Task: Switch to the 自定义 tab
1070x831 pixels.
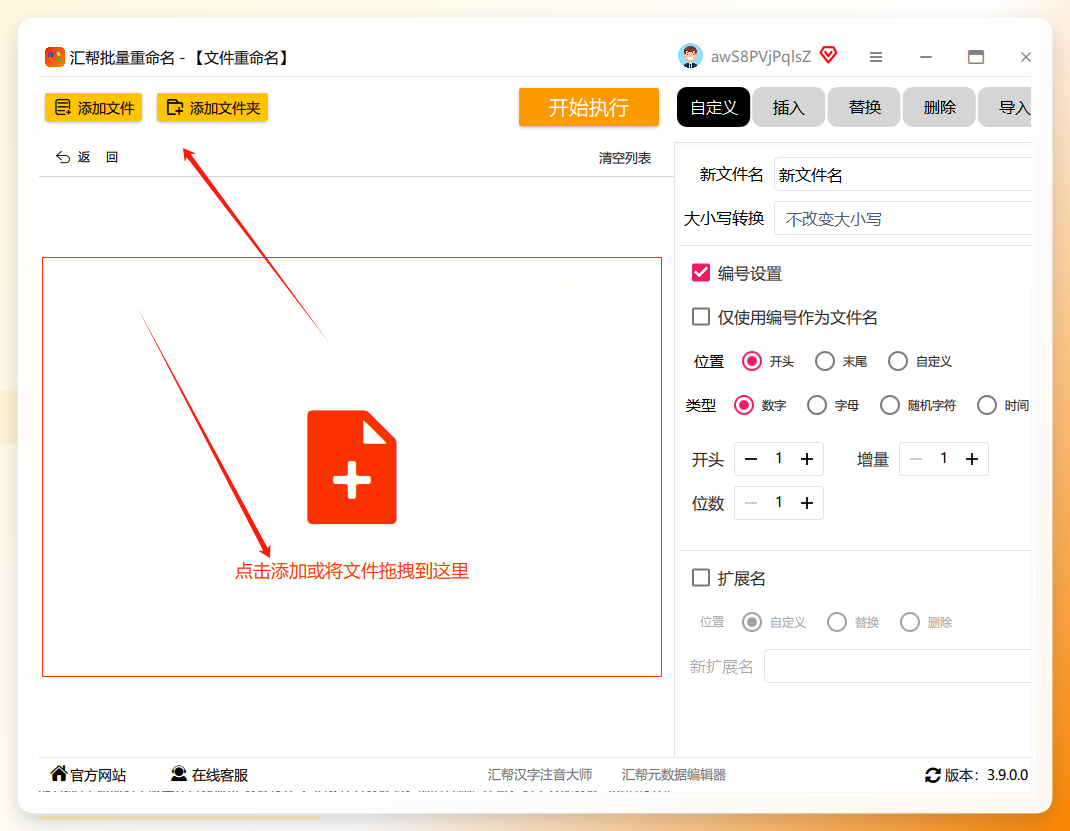Action: pos(713,107)
